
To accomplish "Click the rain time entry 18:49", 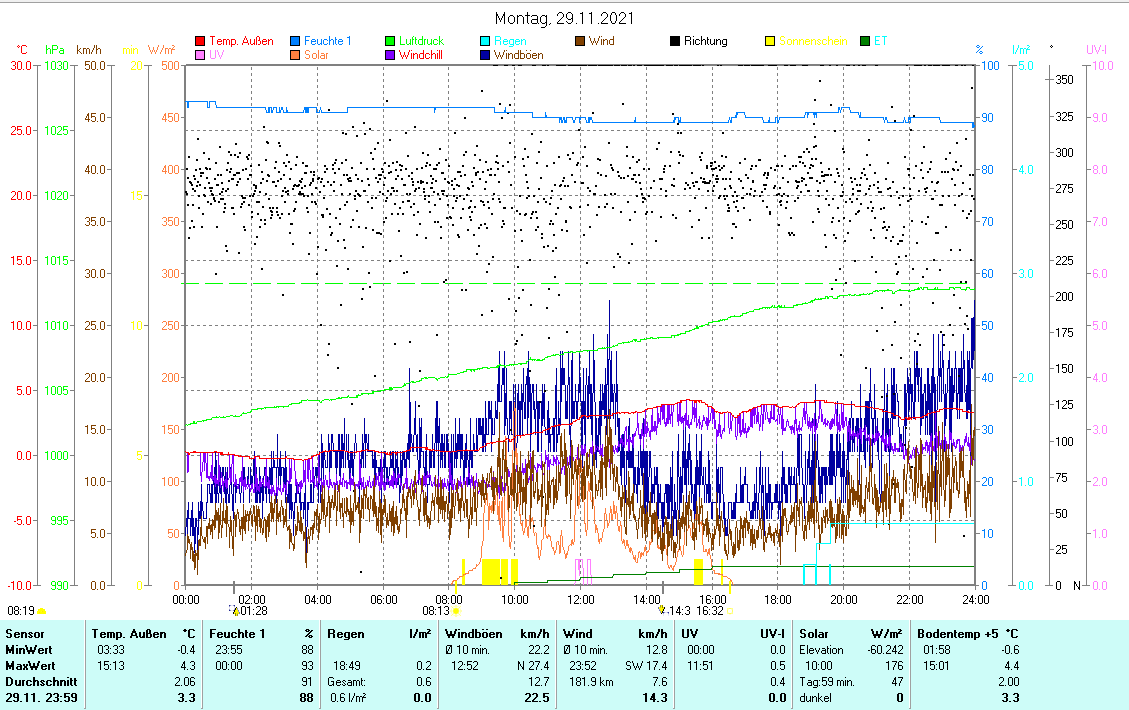I will point(346,665).
